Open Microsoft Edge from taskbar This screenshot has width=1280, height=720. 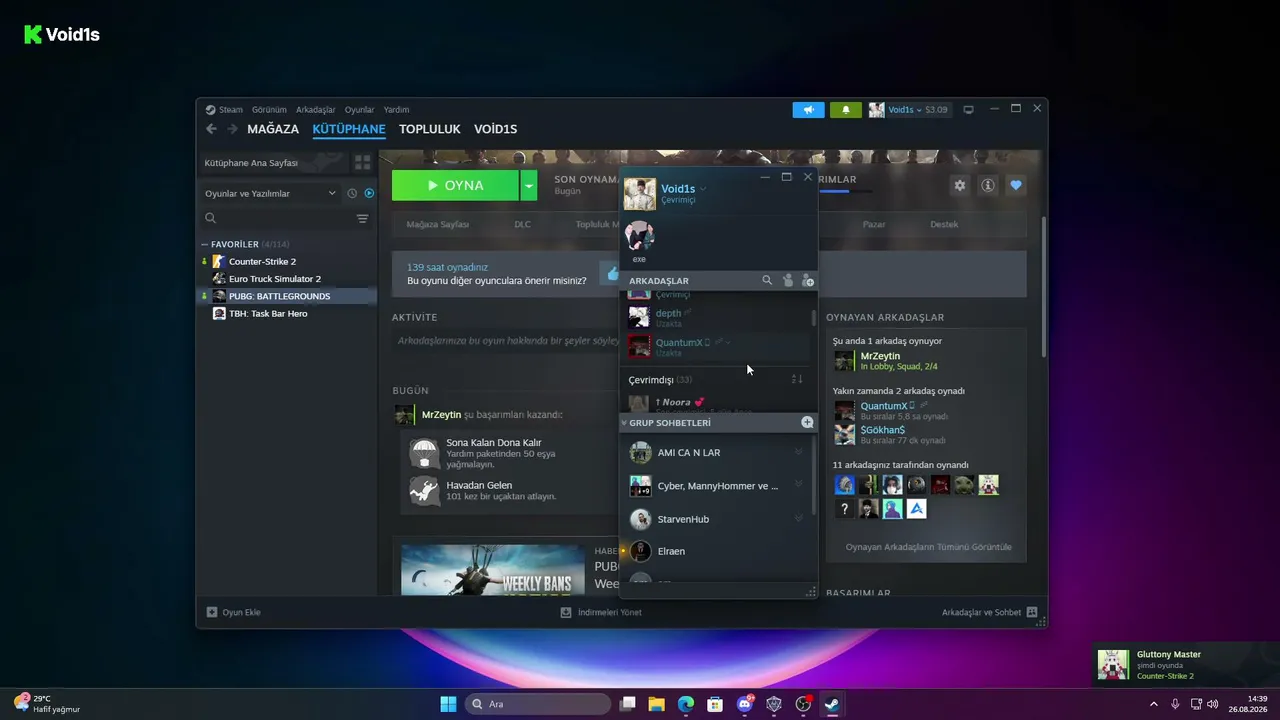686,704
